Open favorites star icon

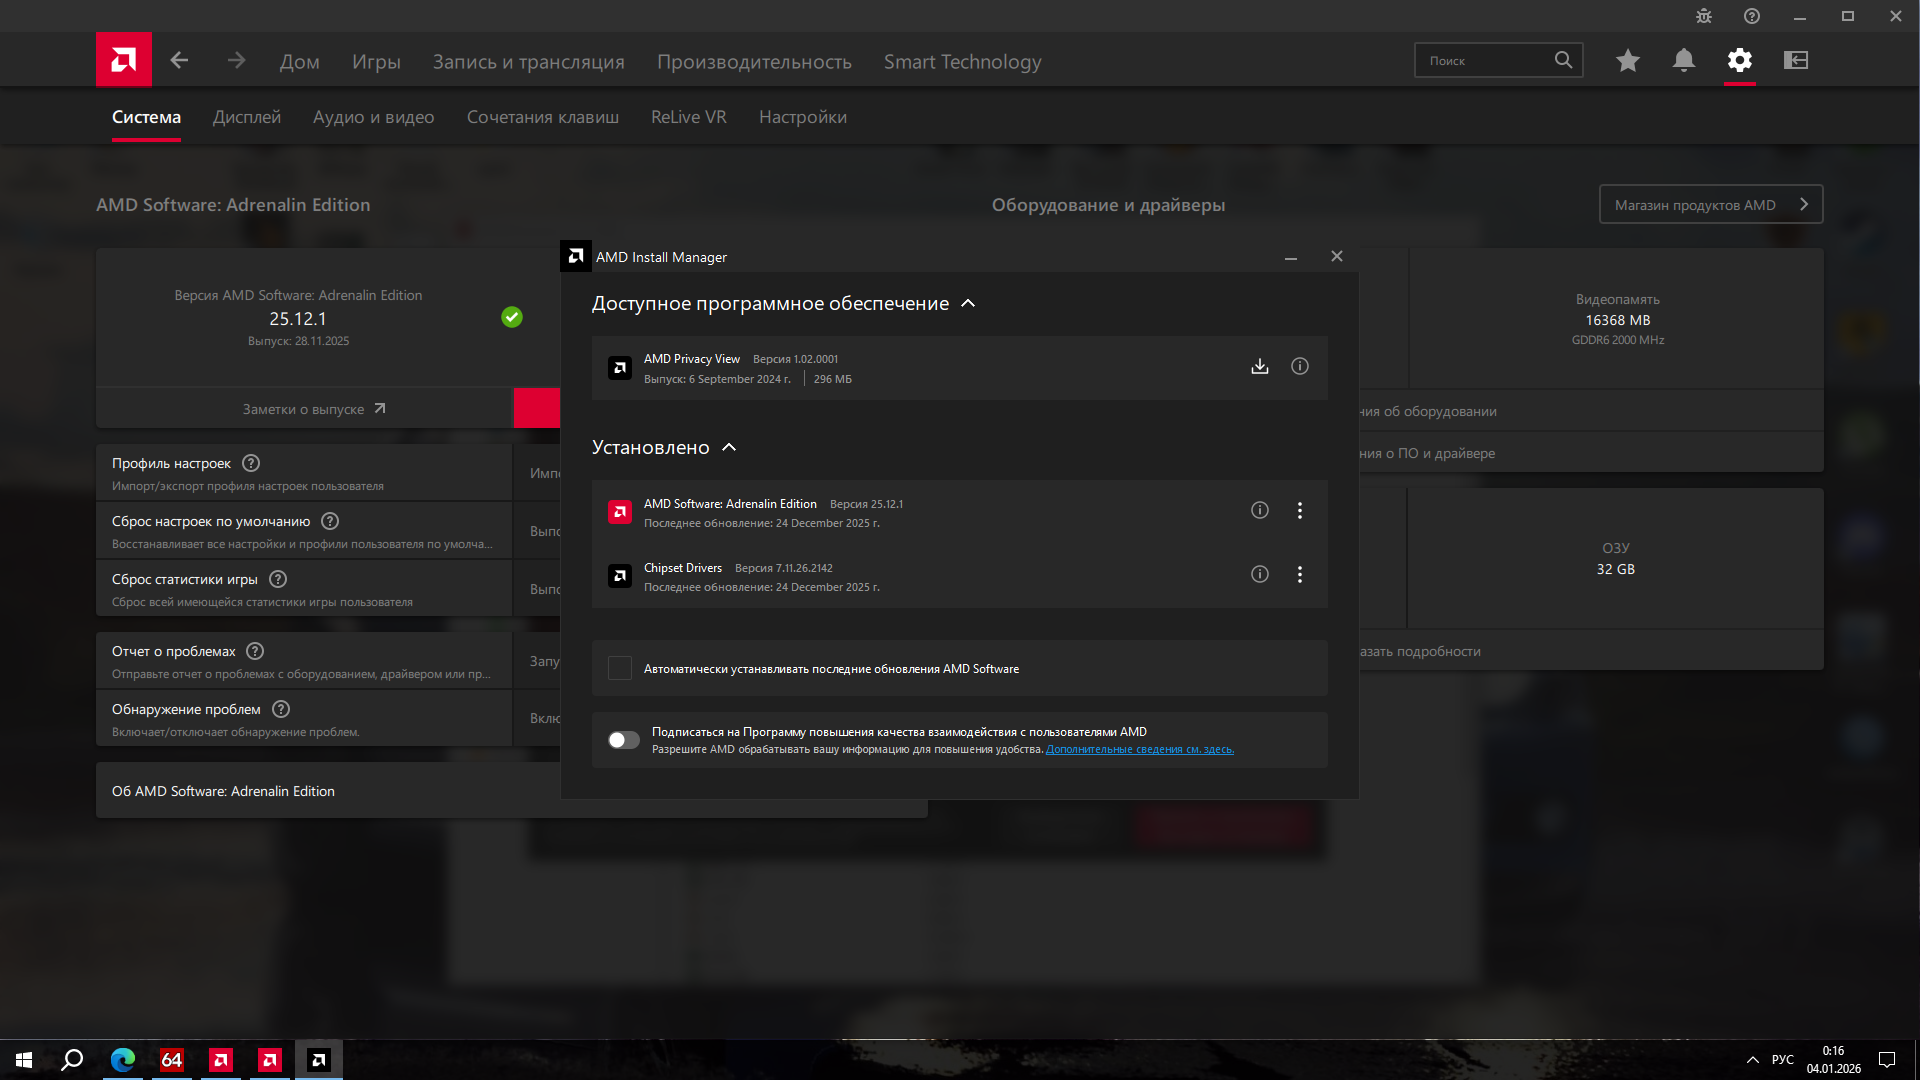1628,61
